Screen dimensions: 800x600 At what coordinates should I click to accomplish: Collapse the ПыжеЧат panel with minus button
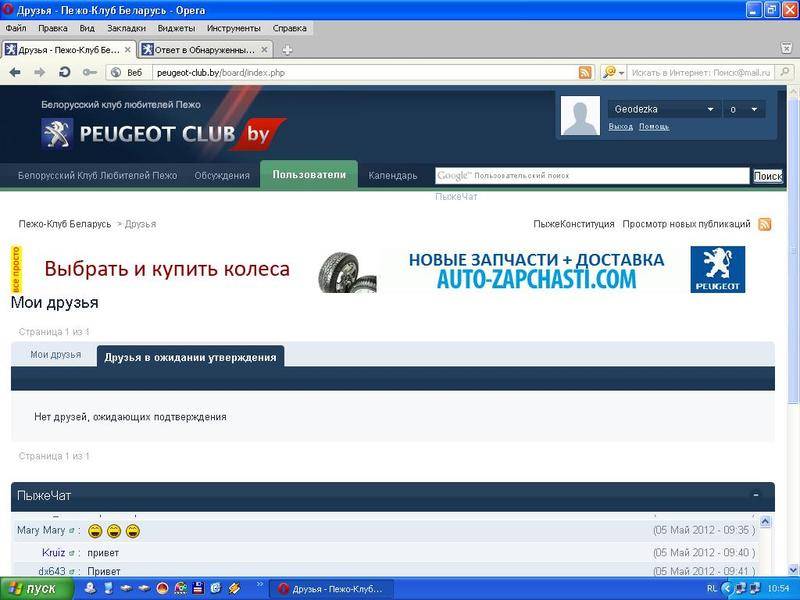pos(756,495)
